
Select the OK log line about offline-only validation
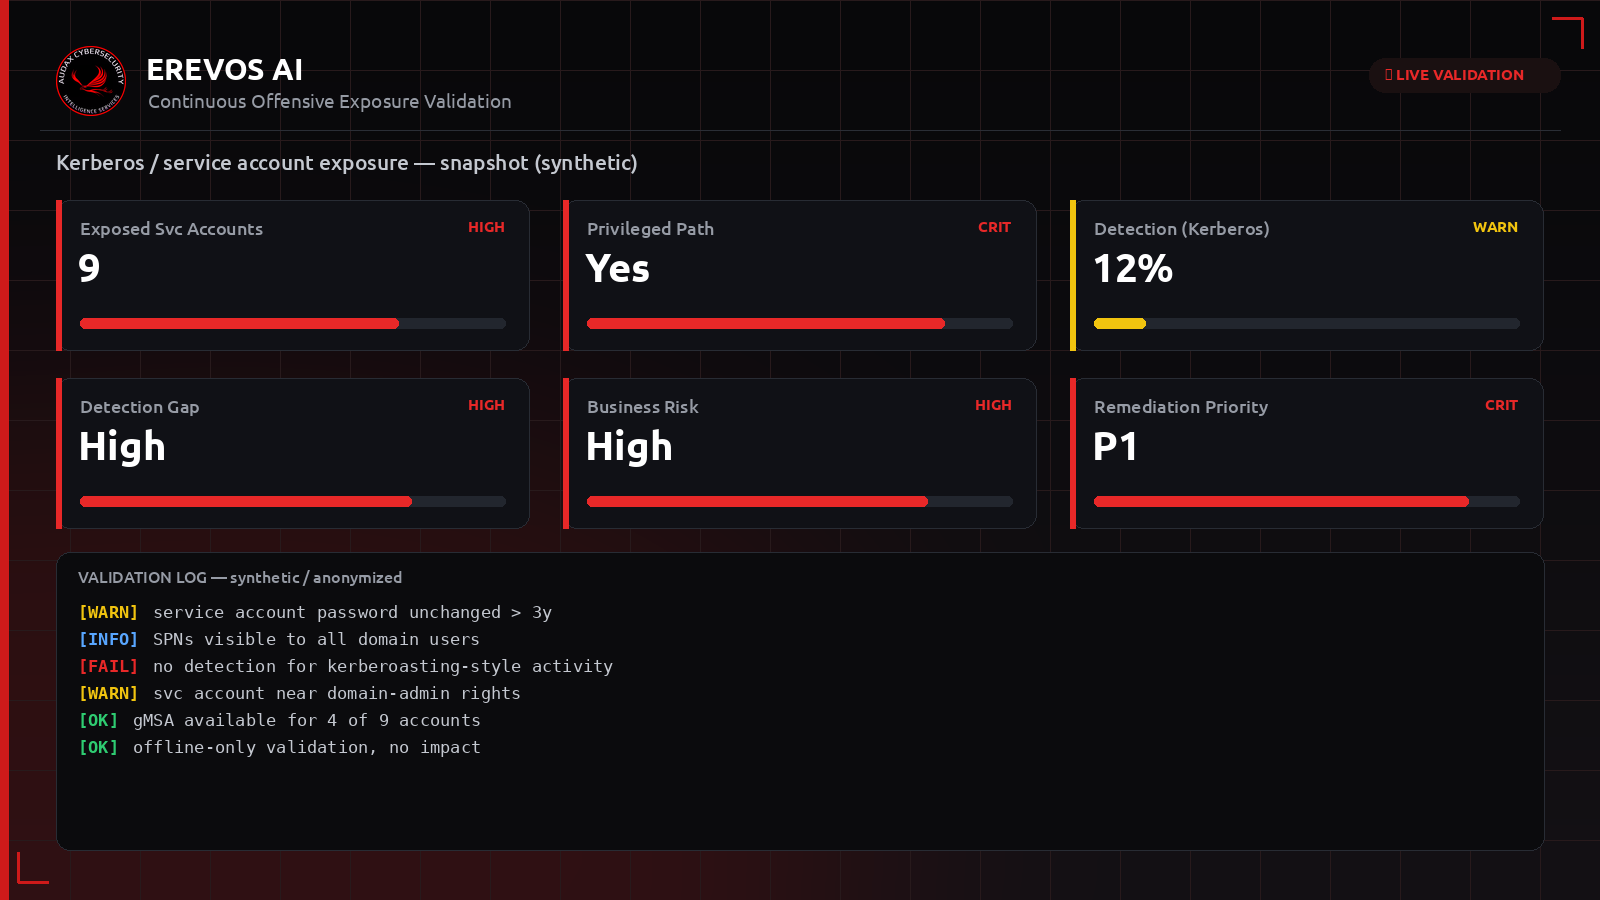tap(280, 747)
